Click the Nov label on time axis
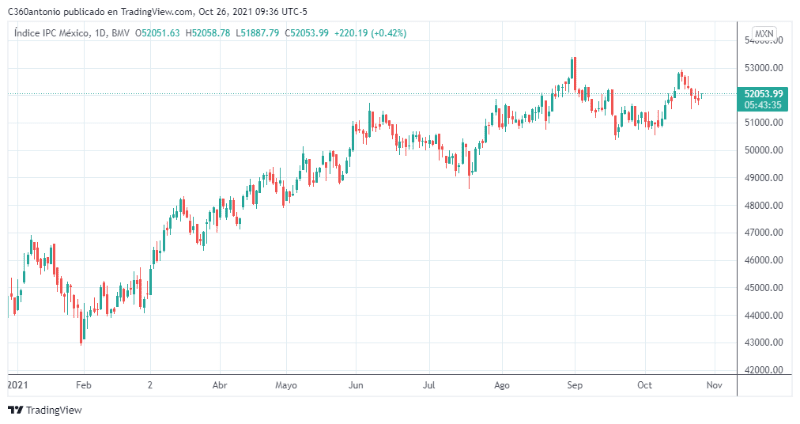 tap(713, 383)
